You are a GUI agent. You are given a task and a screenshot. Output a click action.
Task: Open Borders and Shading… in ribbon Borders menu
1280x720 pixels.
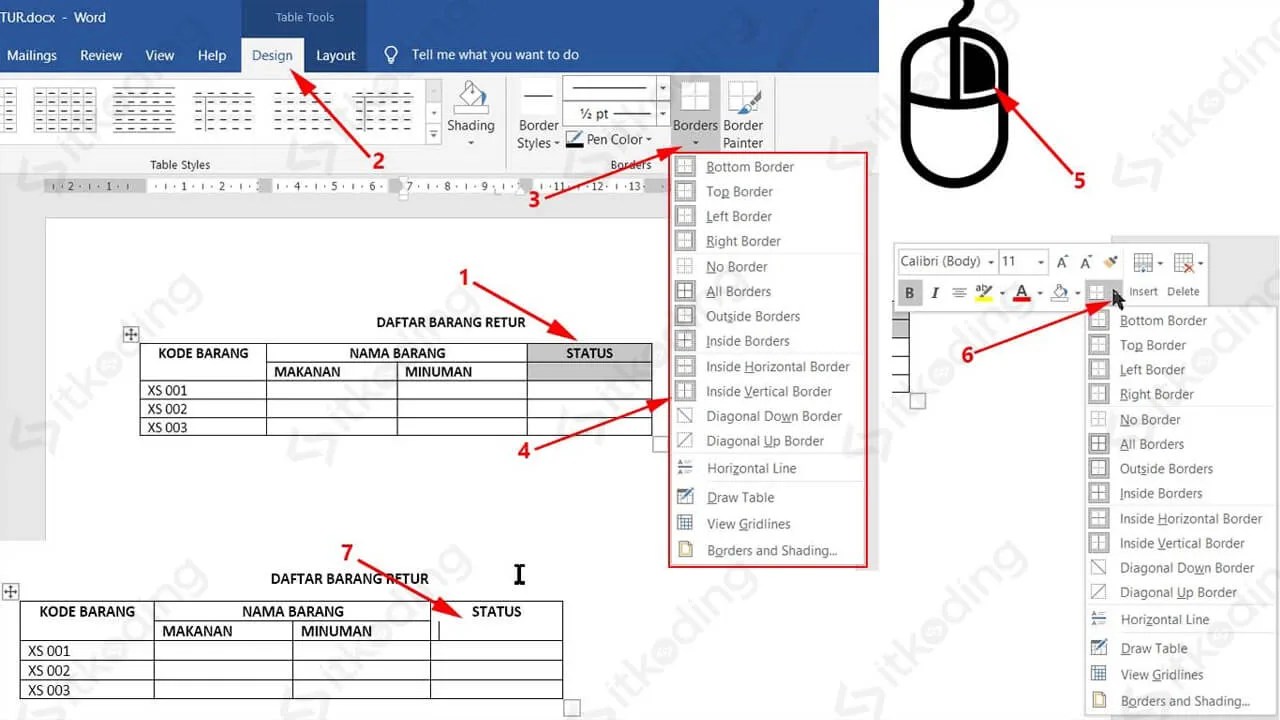pyautogui.click(x=767, y=550)
